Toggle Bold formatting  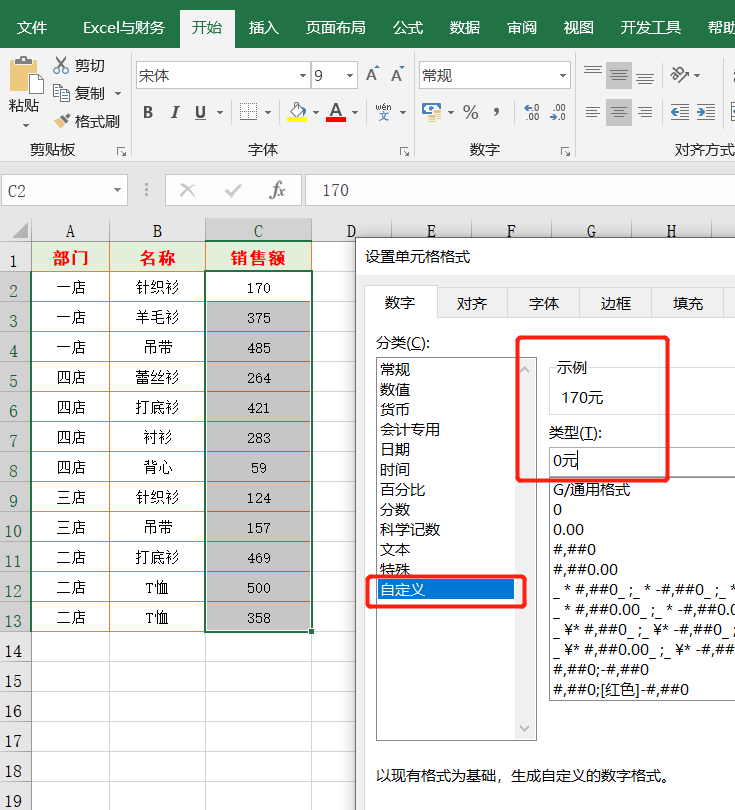tap(148, 112)
